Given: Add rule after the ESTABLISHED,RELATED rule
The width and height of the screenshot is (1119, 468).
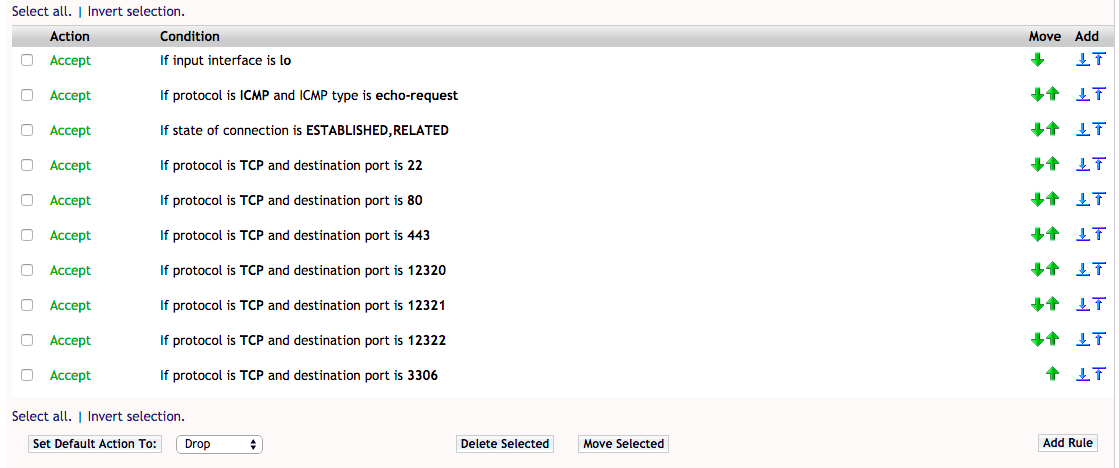Looking at the screenshot, I should coord(1082,130).
